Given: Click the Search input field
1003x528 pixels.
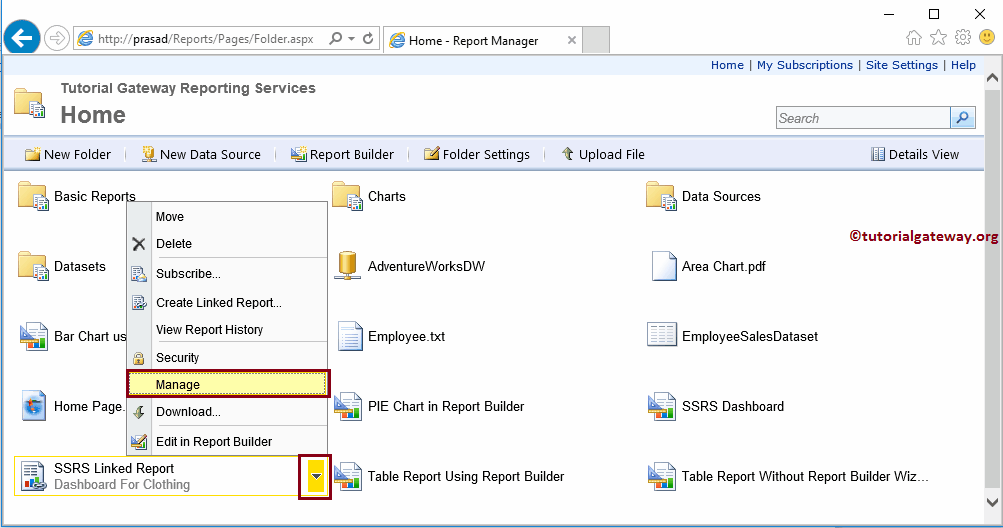Looking at the screenshot, I should [863, 118].
